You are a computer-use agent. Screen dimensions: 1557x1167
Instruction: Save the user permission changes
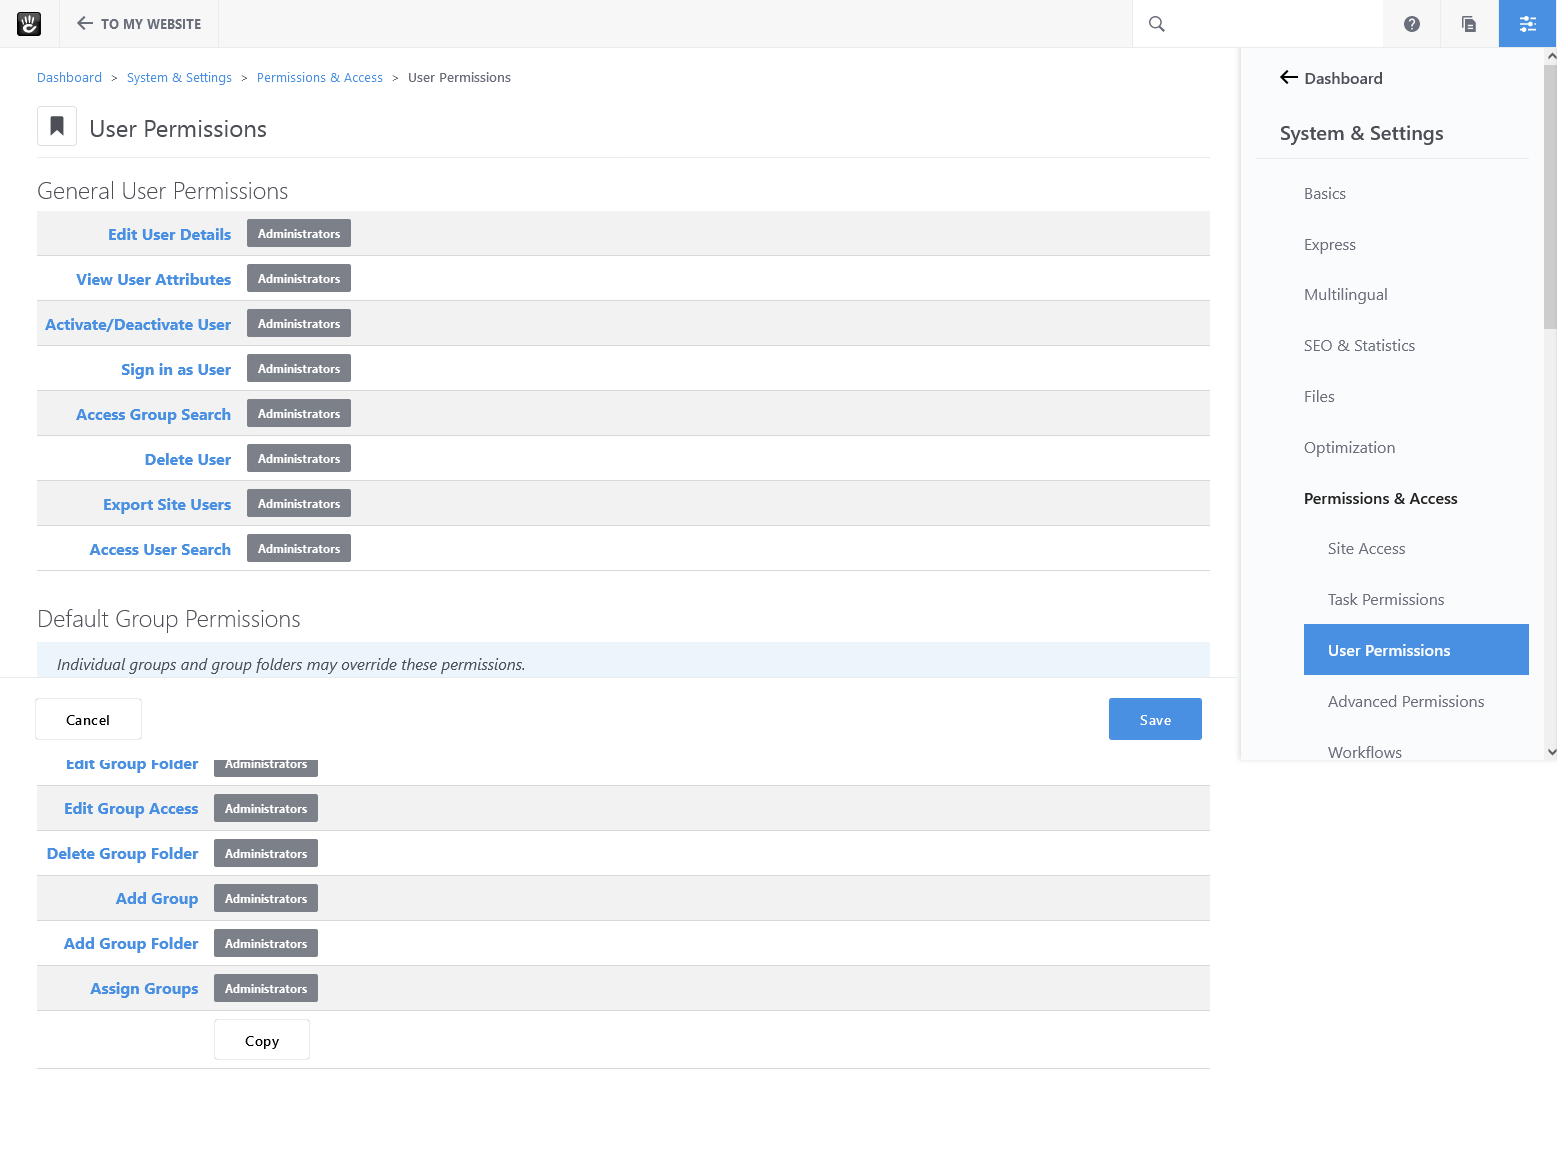point(1154,719)
